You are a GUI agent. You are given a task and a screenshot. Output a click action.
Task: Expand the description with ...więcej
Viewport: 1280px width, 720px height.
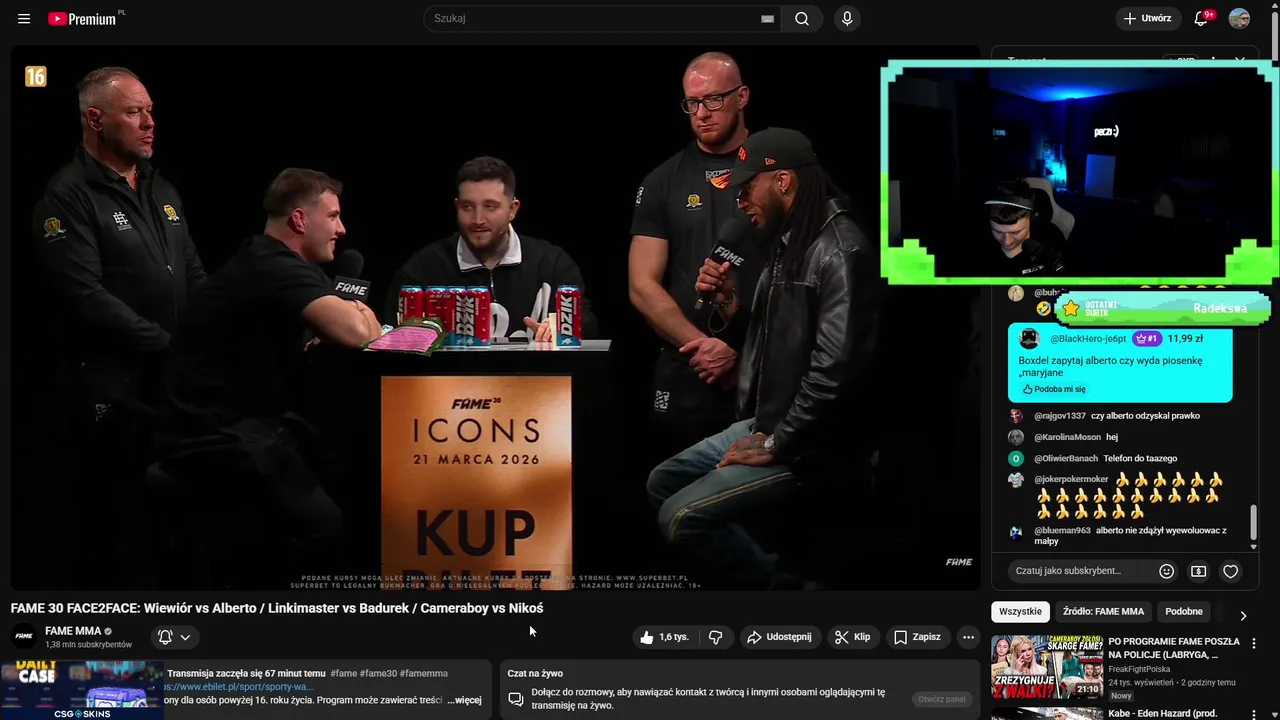point(464,700)
